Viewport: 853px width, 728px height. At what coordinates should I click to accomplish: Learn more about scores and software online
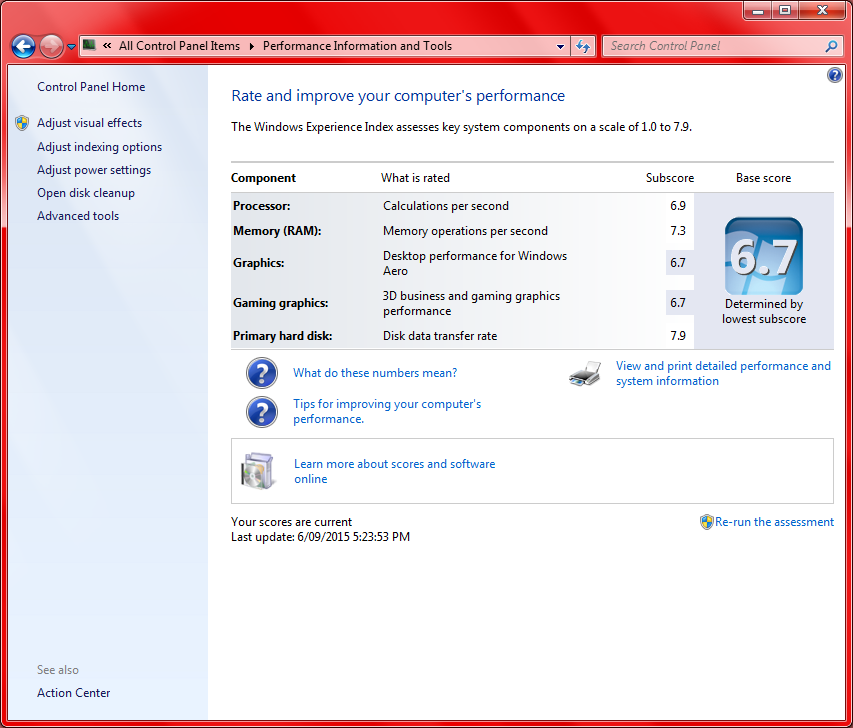click(394, 471)
